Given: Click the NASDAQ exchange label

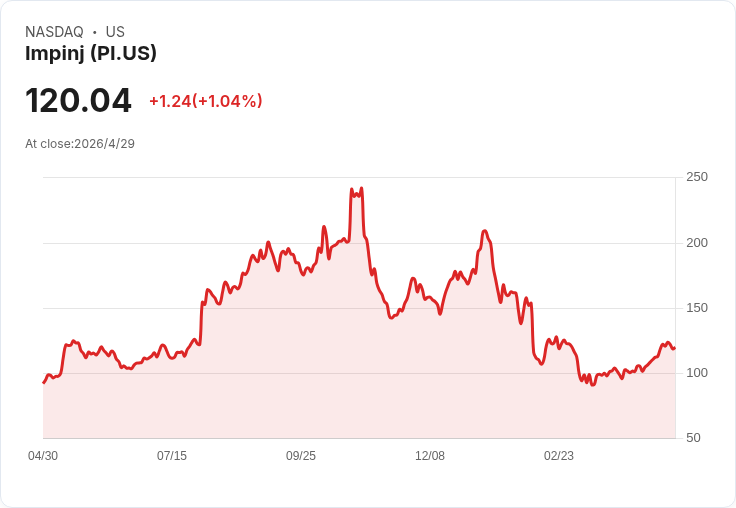Looking at the screenshot, I should click(x=54, y=32).
